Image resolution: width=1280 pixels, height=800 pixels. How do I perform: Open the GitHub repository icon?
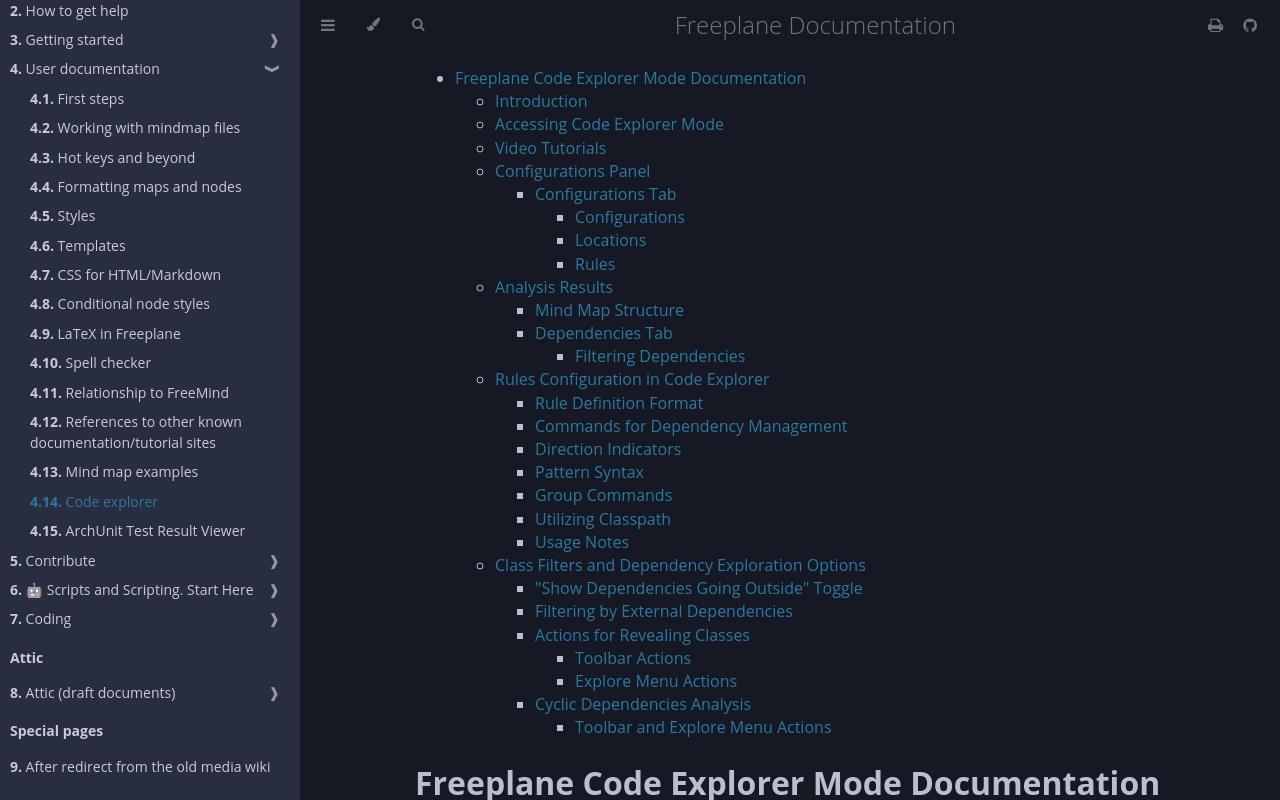click(x=1250, y=25)
